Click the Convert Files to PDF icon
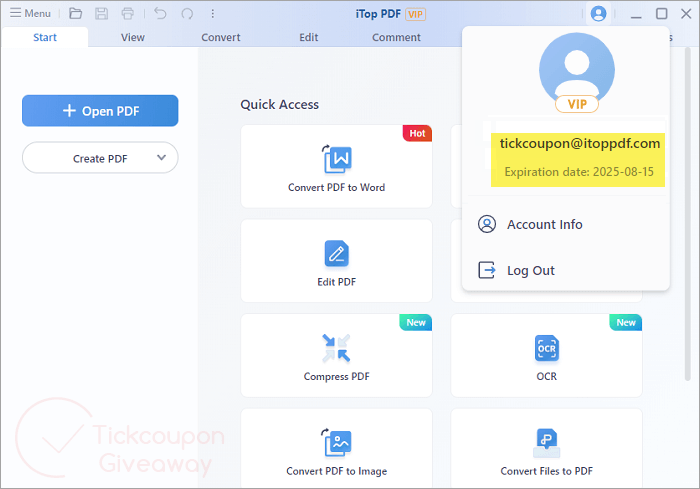700x489 pixels. point(546,443)
